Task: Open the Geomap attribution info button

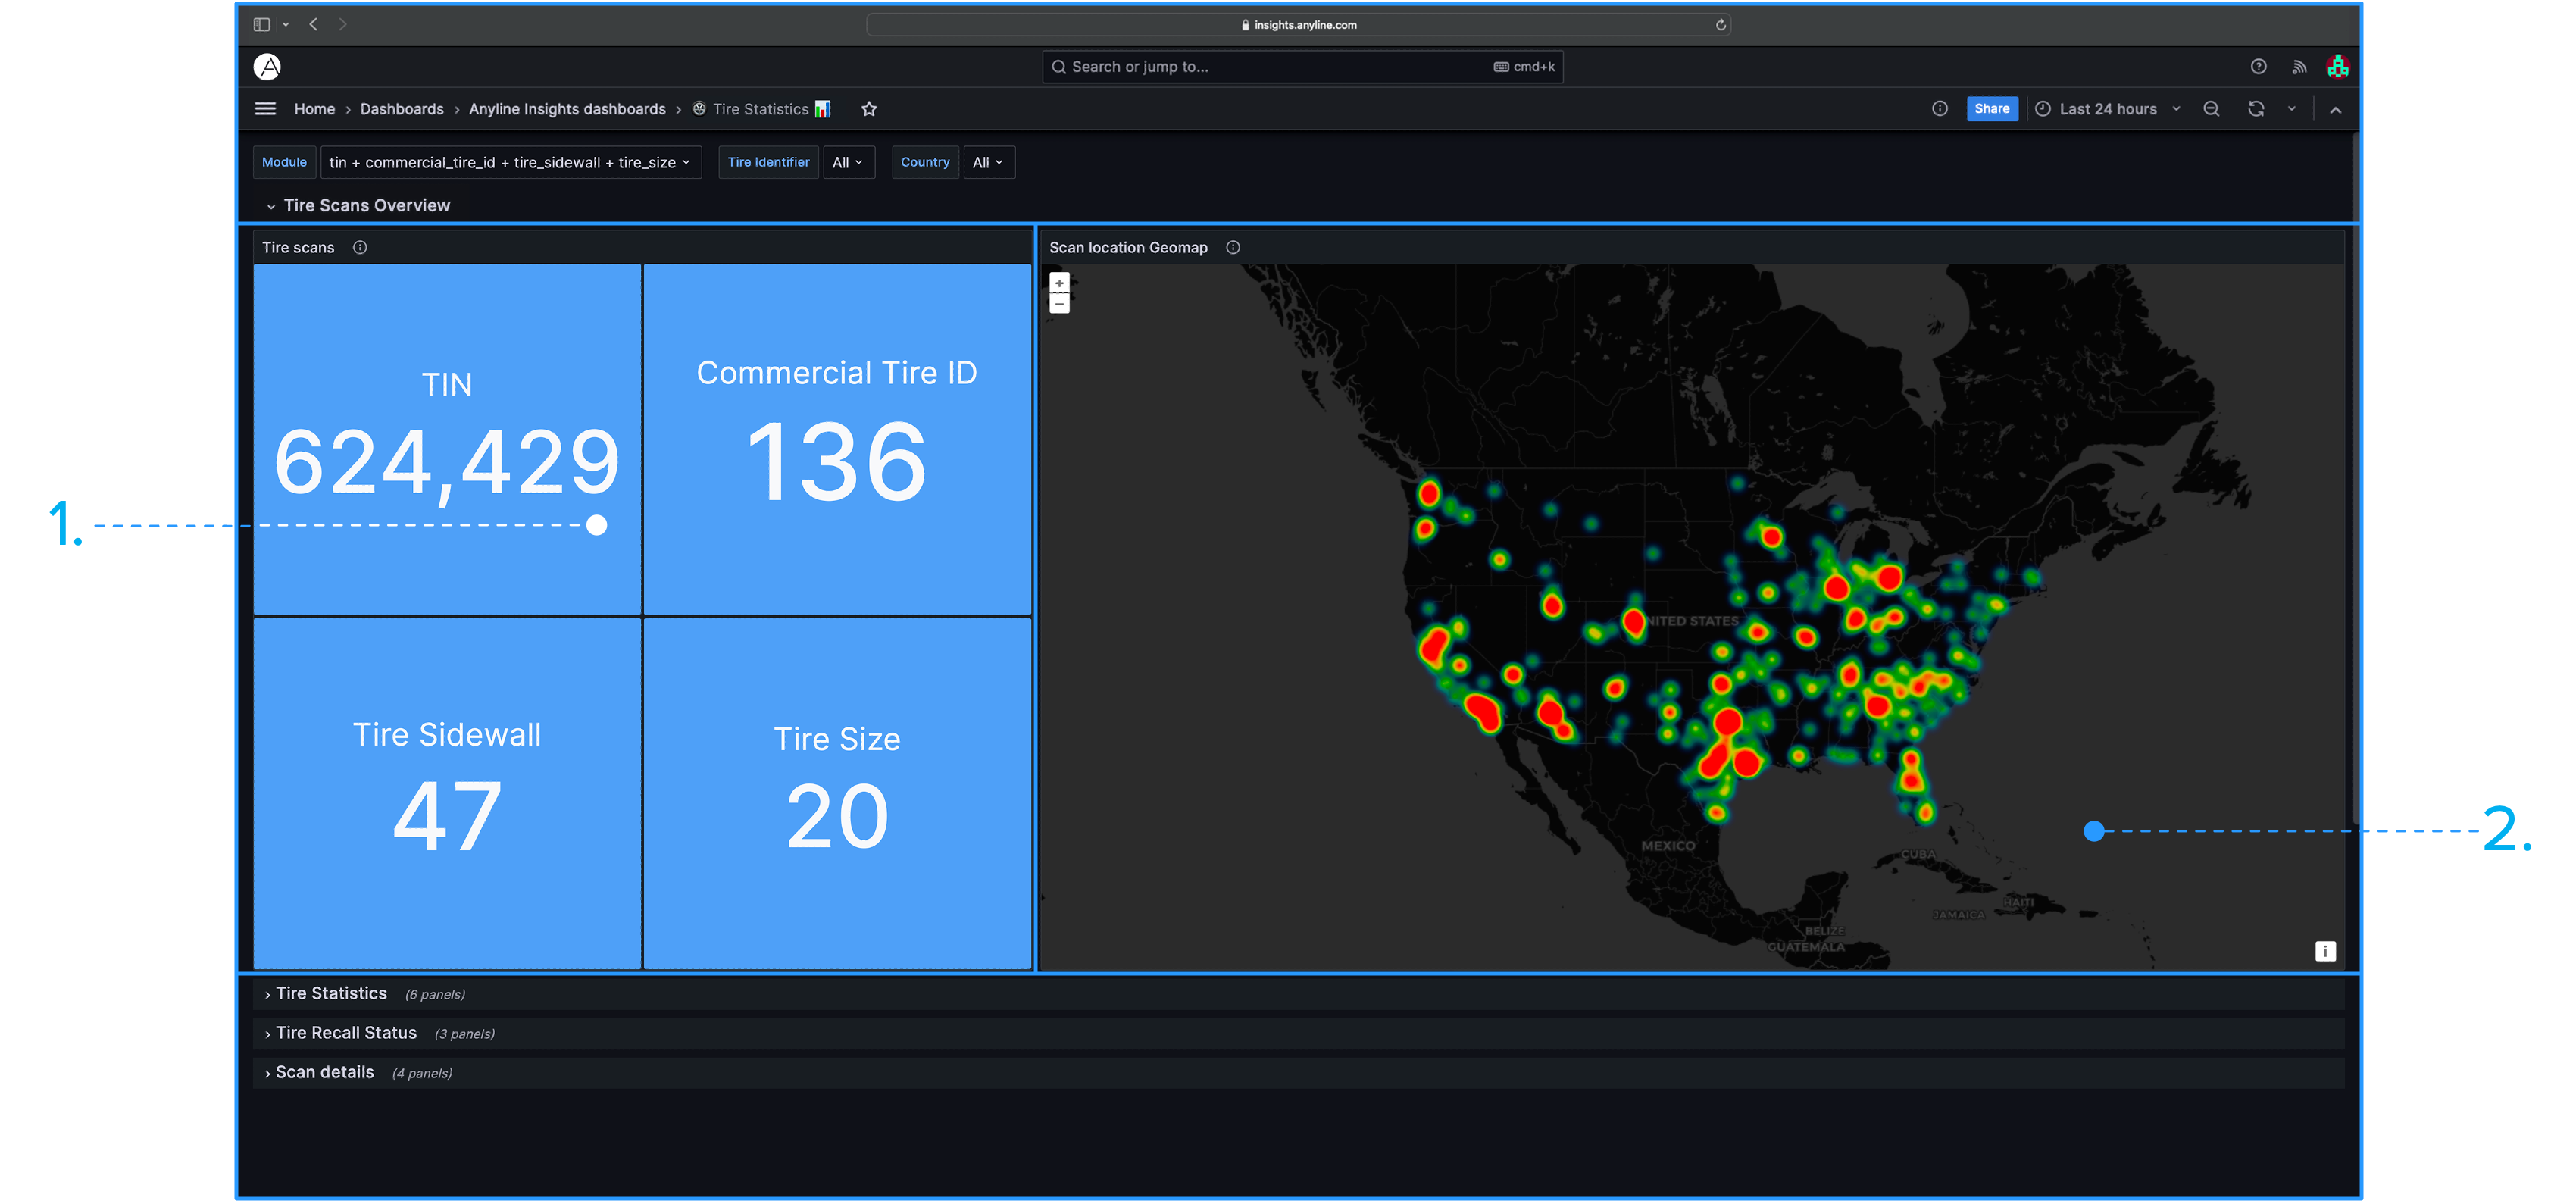Action: point(2325,951)
